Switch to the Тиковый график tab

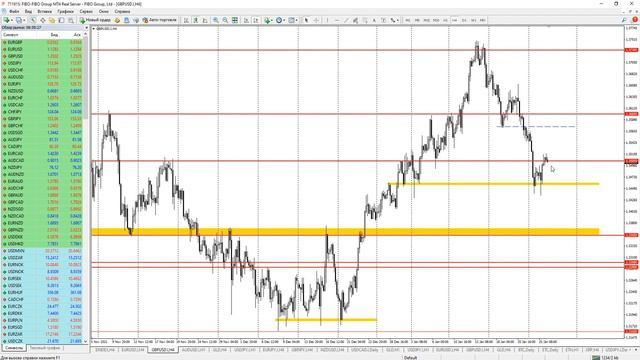click(45, 348)
